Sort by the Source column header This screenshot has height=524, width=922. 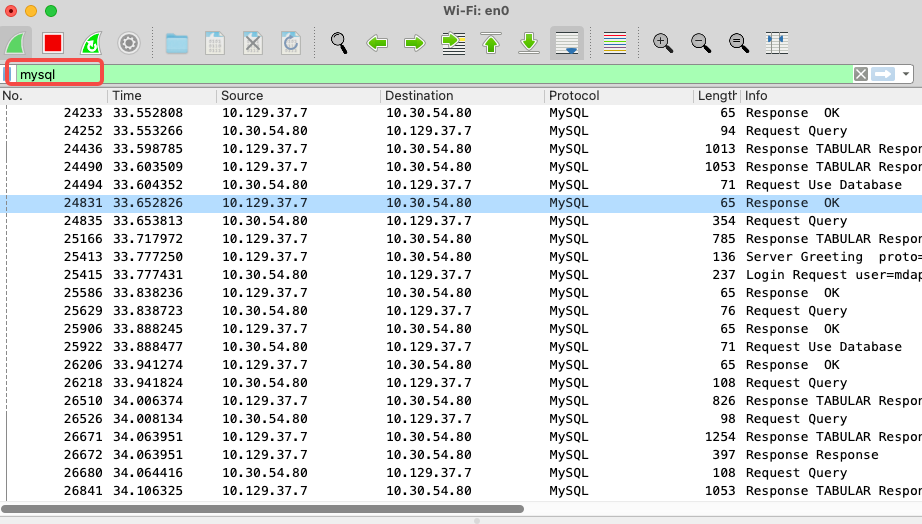pos(298,95)
